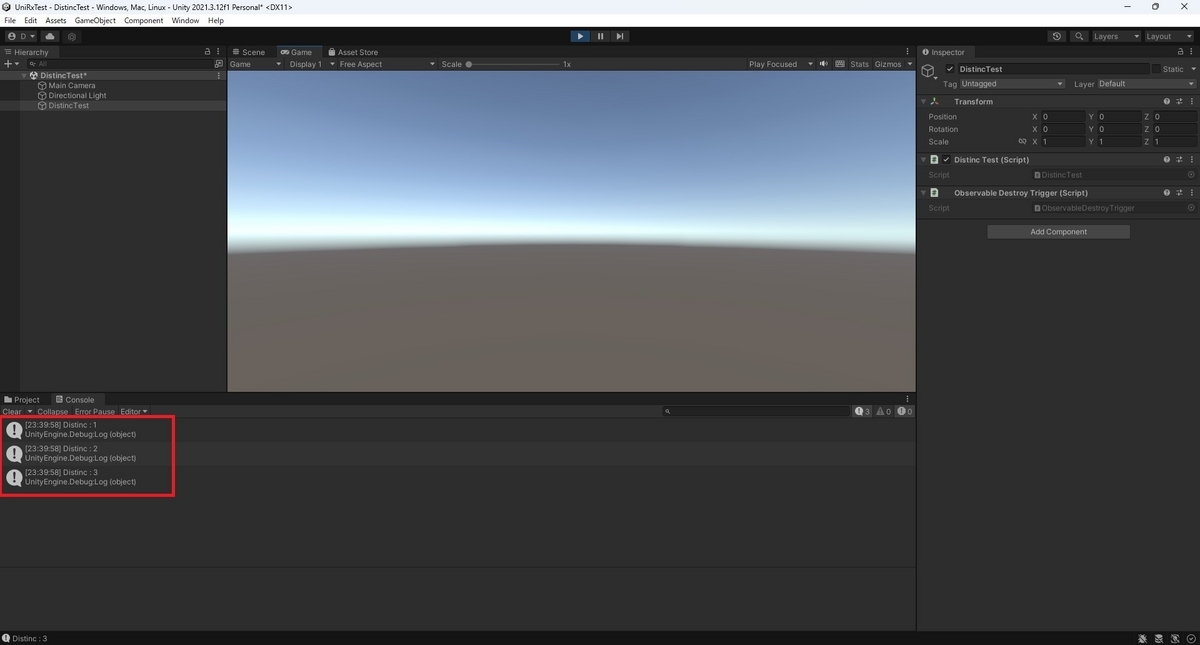Viewport: 1200px width, 645px height.
Task: Open the GameObject menu
Action: [95, 20]
